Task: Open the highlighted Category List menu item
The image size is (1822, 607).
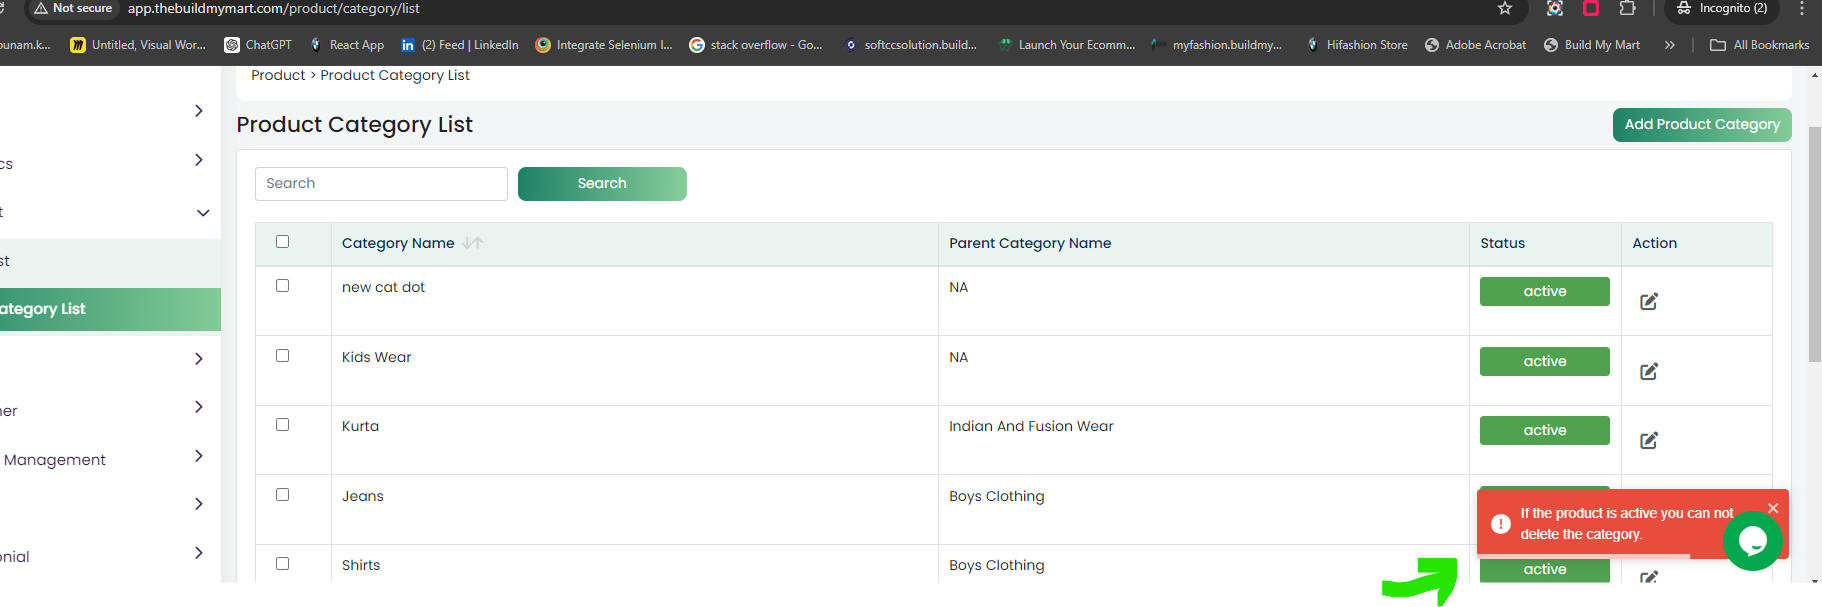Action: (x=110, y=309)
